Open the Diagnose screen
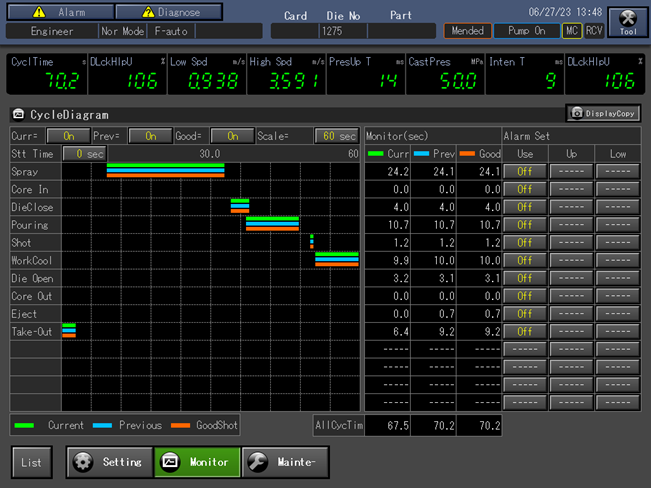 tap(168, 13)
